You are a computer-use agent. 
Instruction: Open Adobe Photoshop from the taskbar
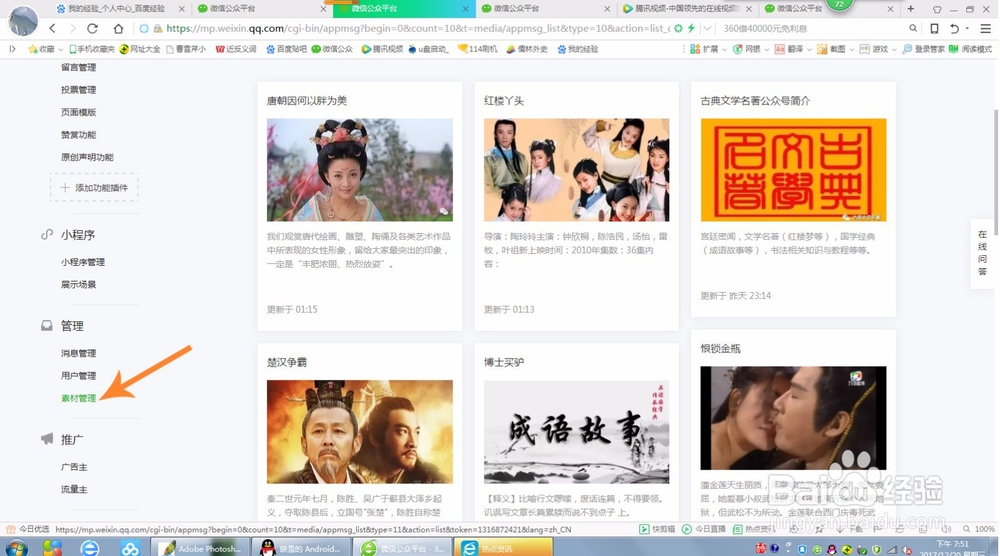(x=200, y=548)
